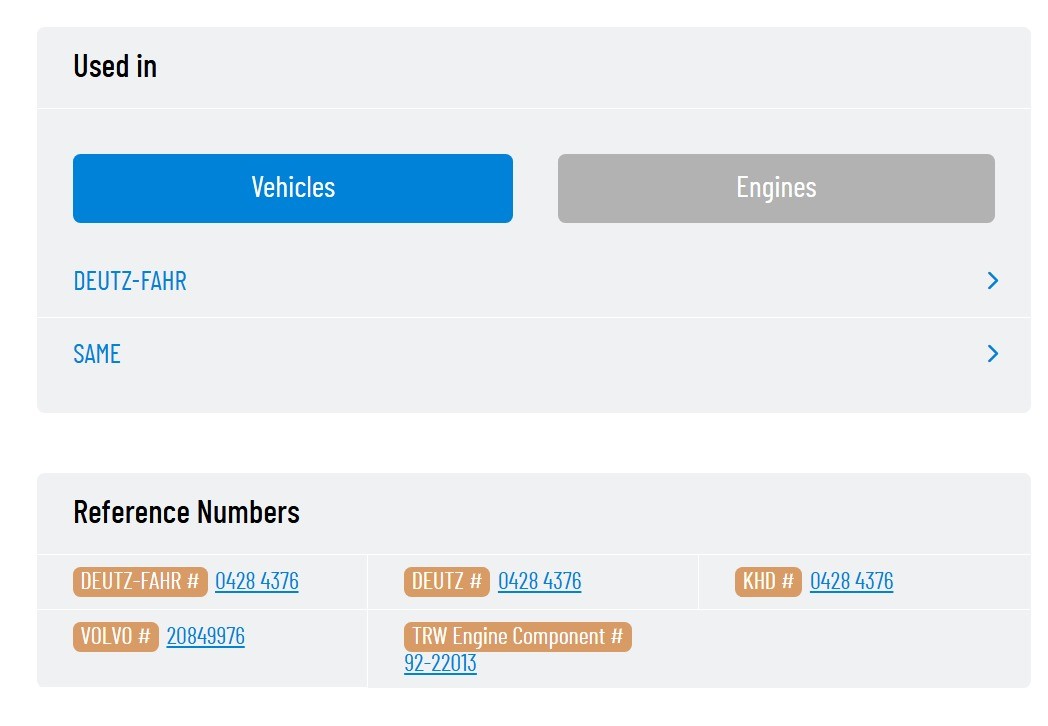Viewport: 1048px width, 726px height.
Task: Open KHD reference number 0428 4376
Action: click(852, 582)
